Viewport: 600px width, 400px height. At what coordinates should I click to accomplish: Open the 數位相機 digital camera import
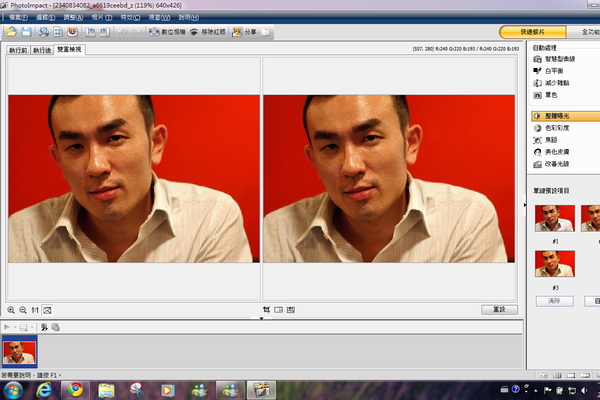(x=167, y=32)
